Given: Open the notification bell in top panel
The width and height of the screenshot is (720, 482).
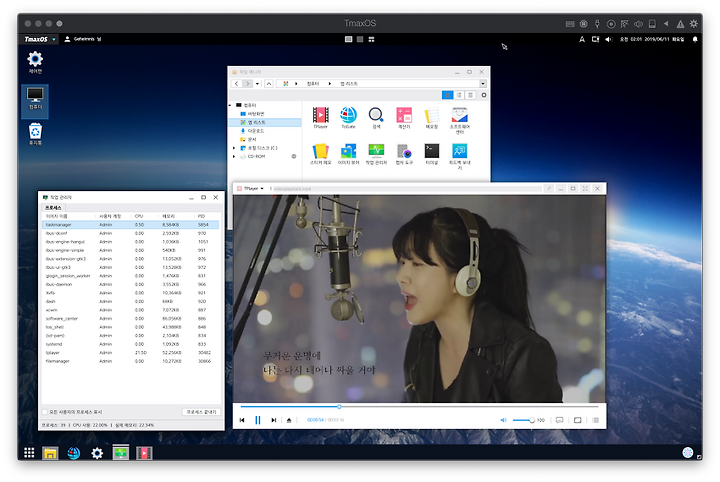Looking at the screenshot, I should (695, 39).
